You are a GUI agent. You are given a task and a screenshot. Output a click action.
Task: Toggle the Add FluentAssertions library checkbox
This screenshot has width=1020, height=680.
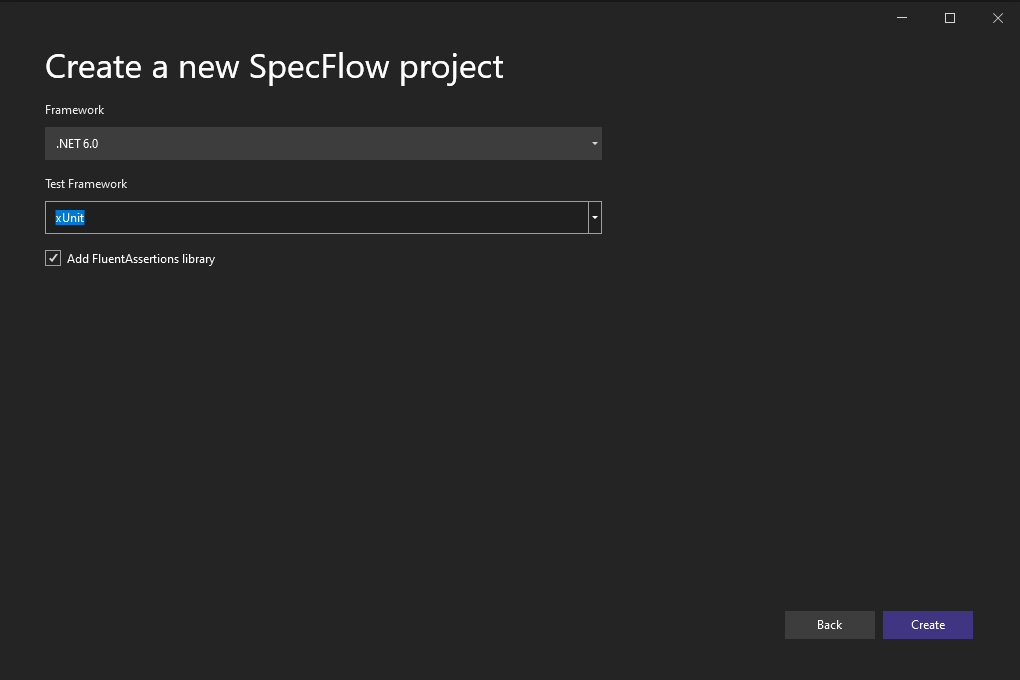52,258
